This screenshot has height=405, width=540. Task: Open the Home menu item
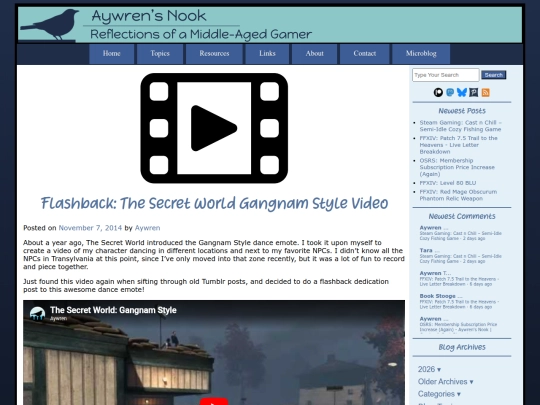tap(112, 54)
